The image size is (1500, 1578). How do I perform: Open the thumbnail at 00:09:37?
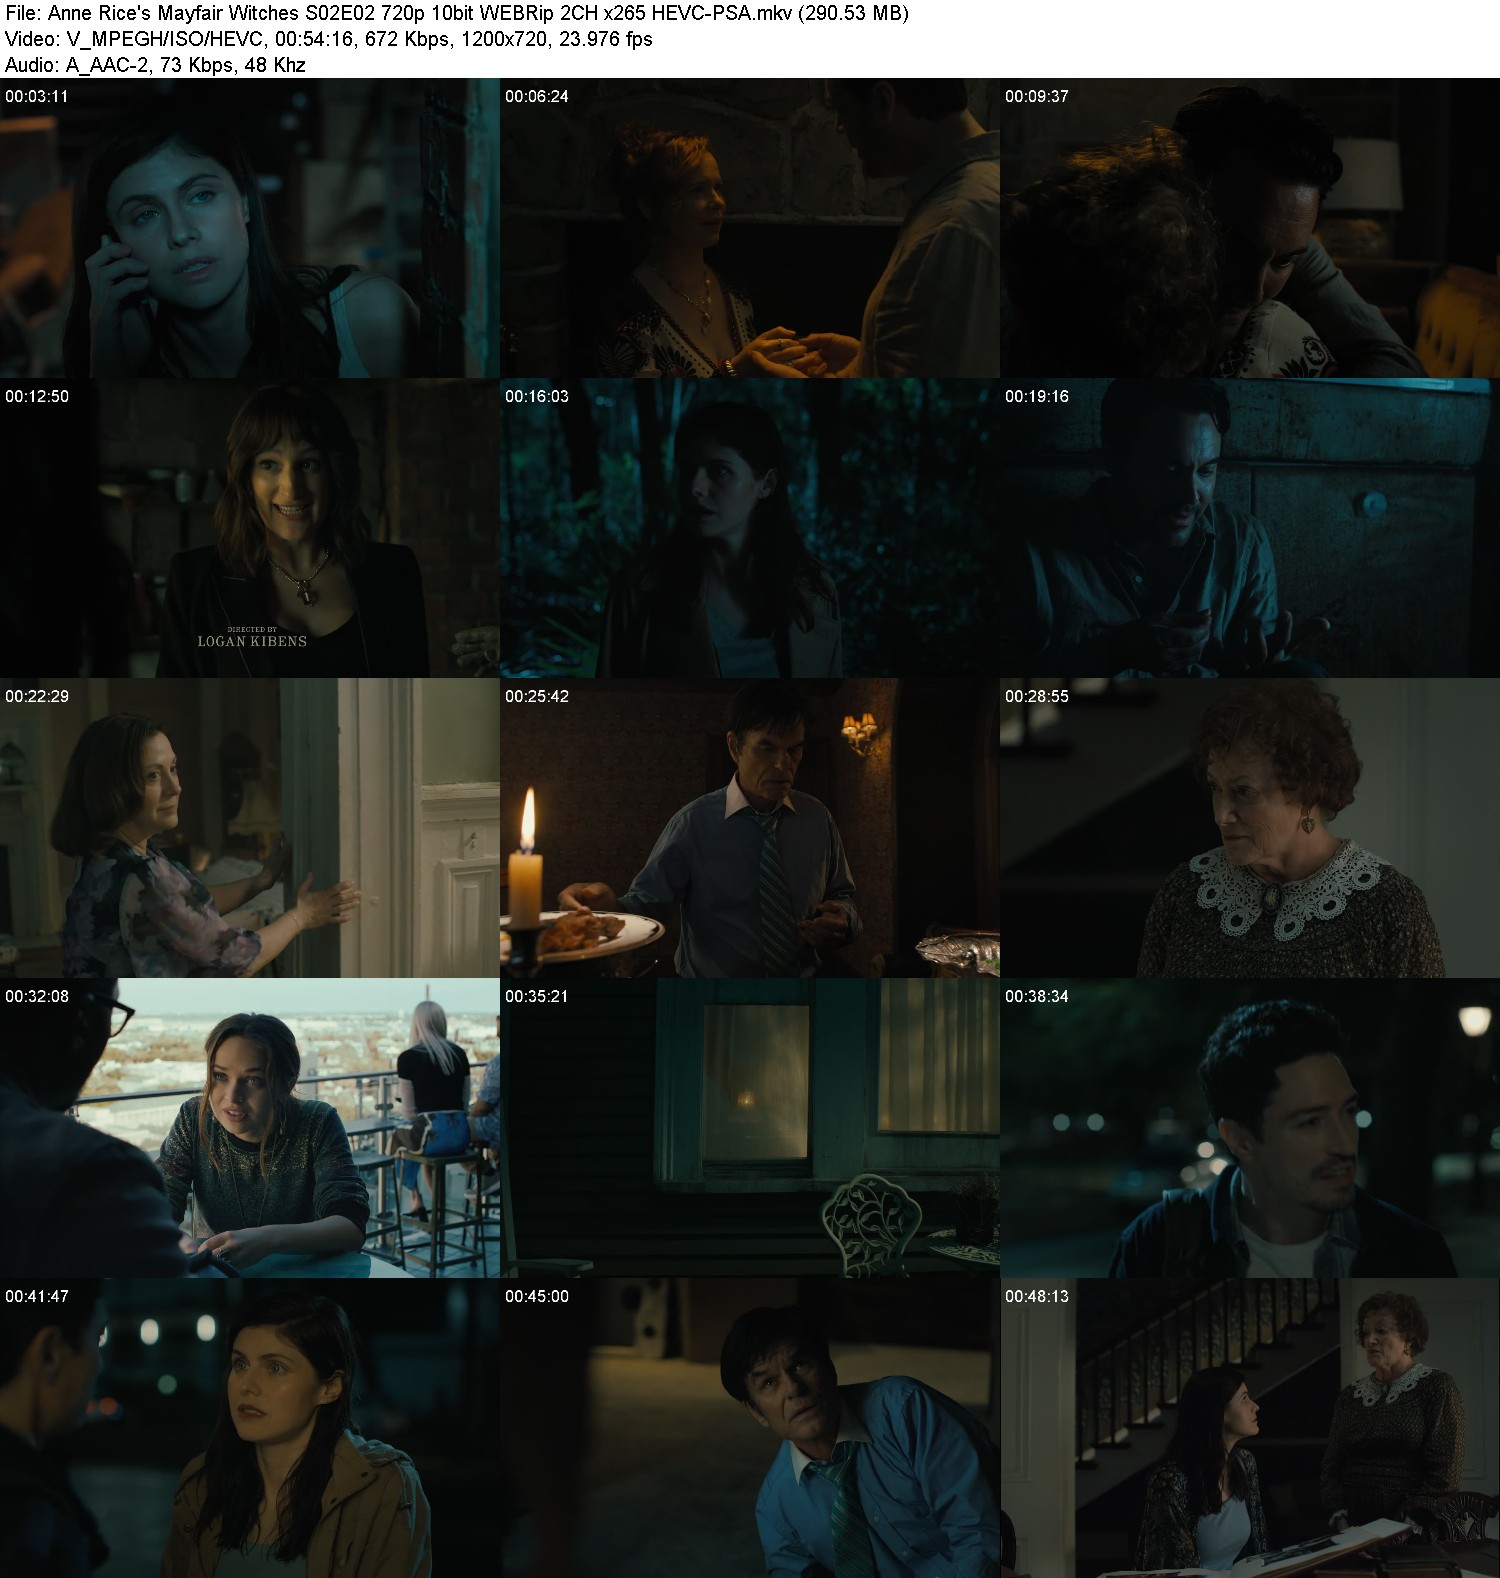click(x=1250, y=228)
